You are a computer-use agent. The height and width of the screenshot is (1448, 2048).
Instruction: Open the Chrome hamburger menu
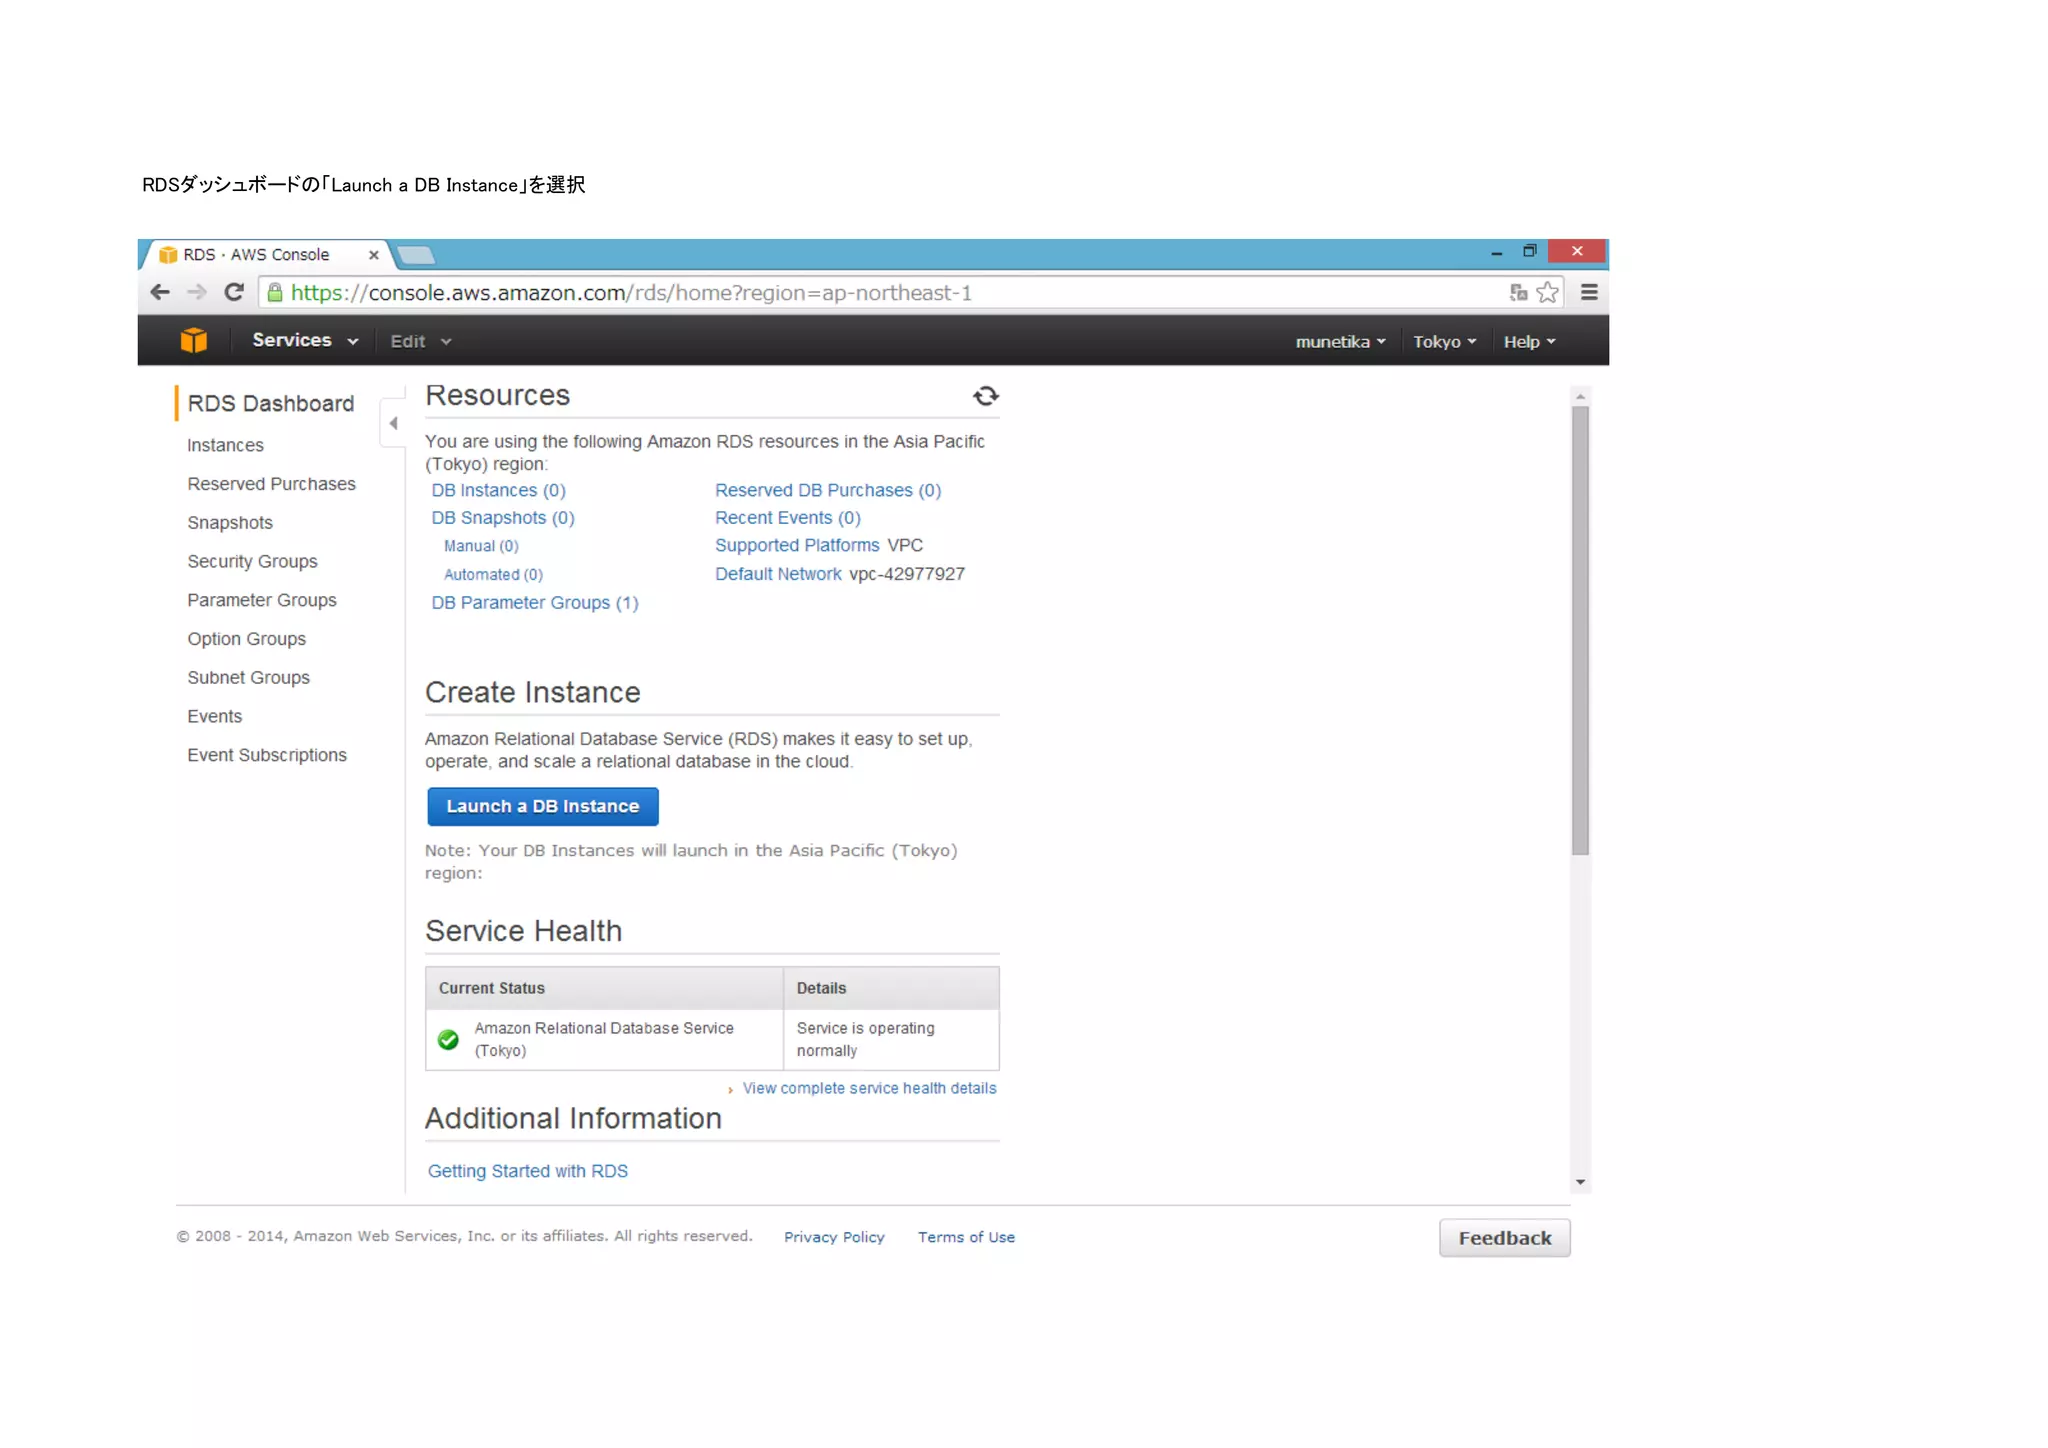[x=1589, y=293]
